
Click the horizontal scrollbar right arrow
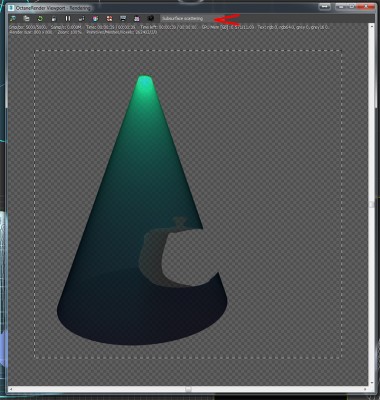click(x=366, y=389)
